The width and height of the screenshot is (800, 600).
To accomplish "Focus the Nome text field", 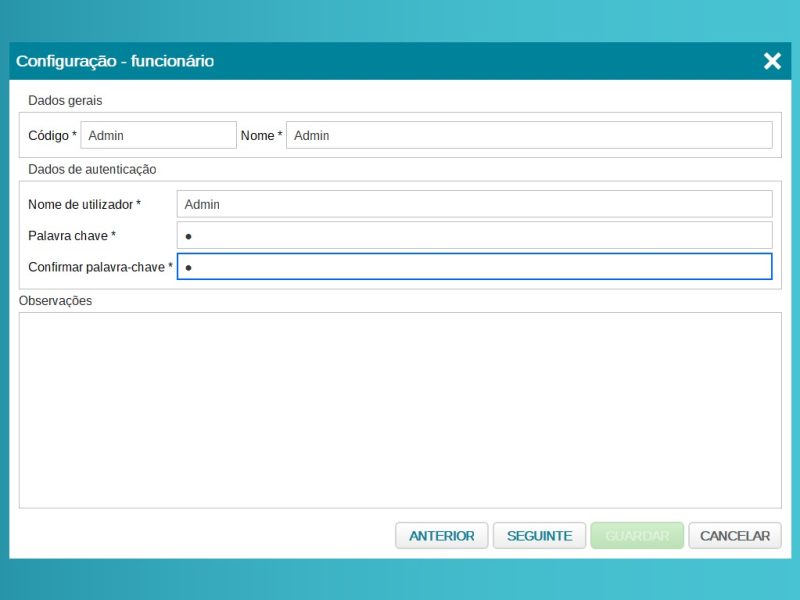I will tap(528, 135).
